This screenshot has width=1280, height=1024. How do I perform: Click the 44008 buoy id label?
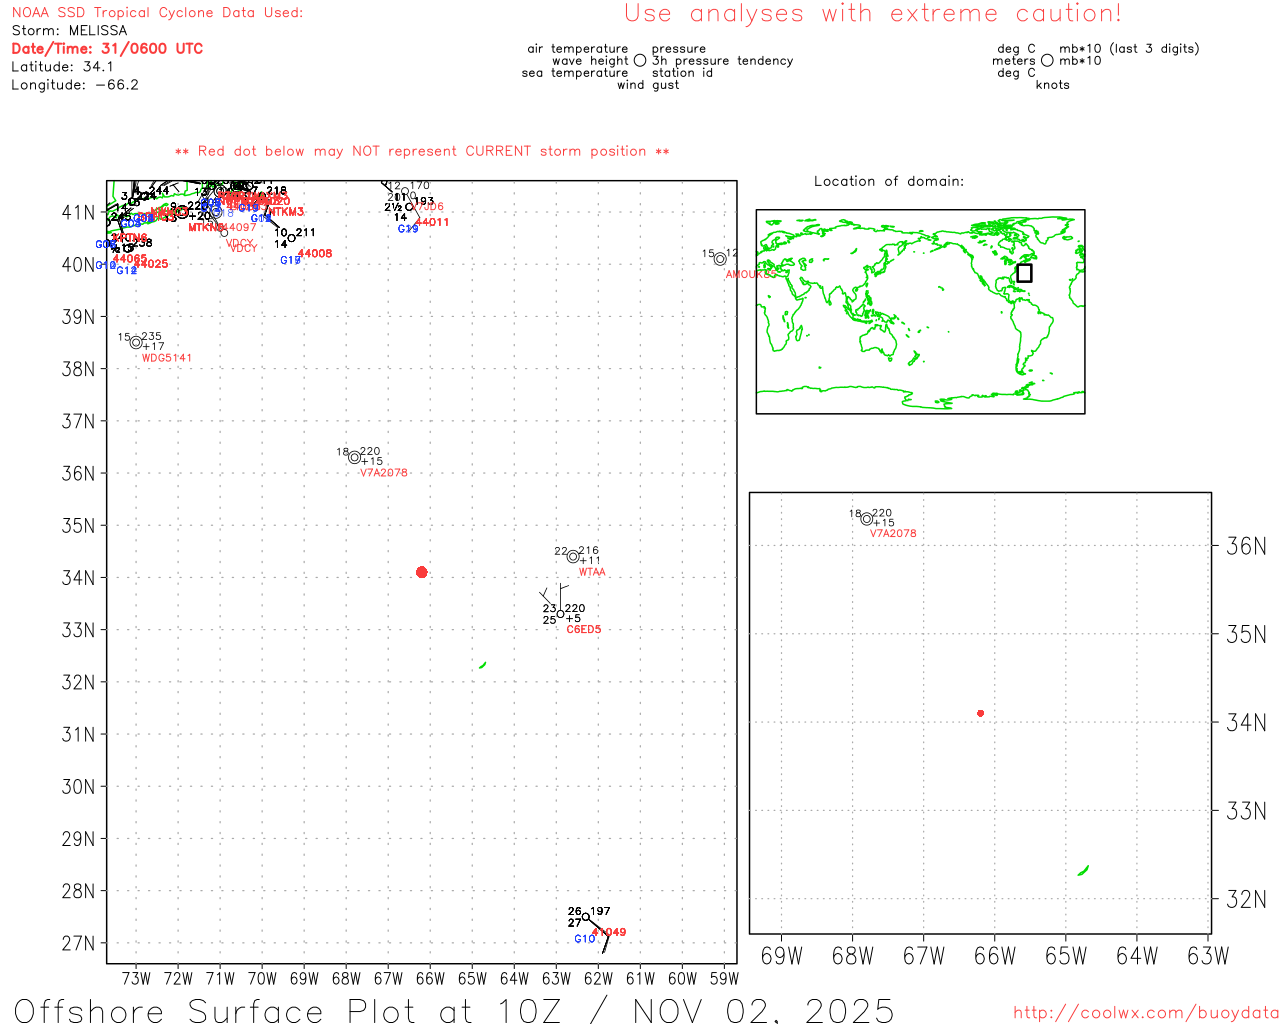tap(315, 254)
